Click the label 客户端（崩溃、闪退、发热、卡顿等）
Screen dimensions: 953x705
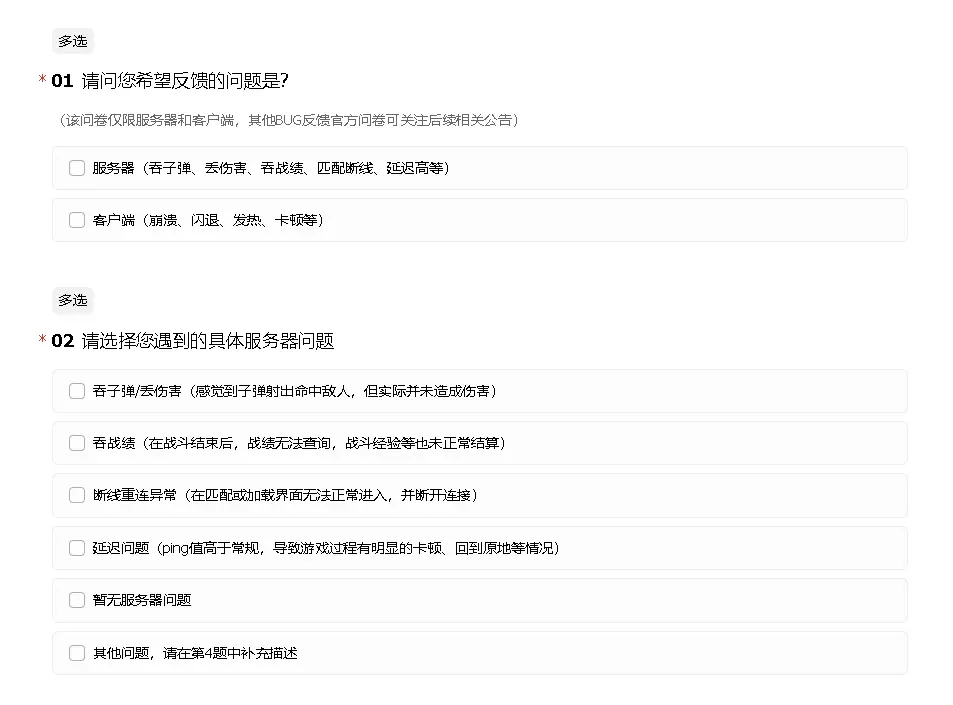point(208,220)
